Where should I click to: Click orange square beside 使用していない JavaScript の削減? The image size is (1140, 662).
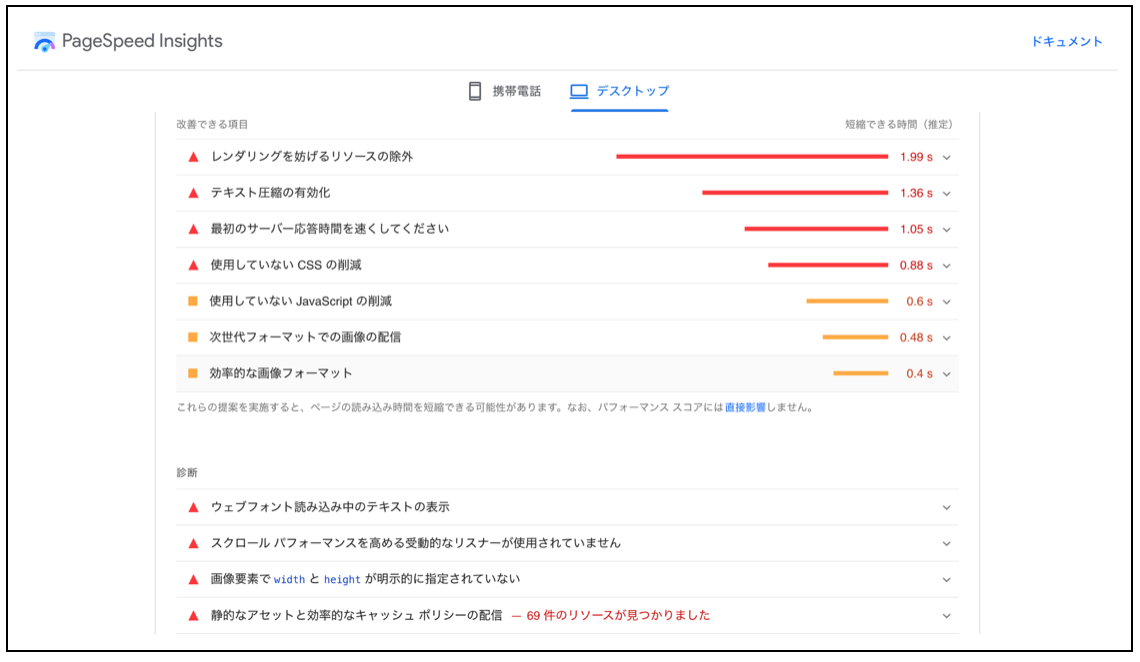point(193,301)
